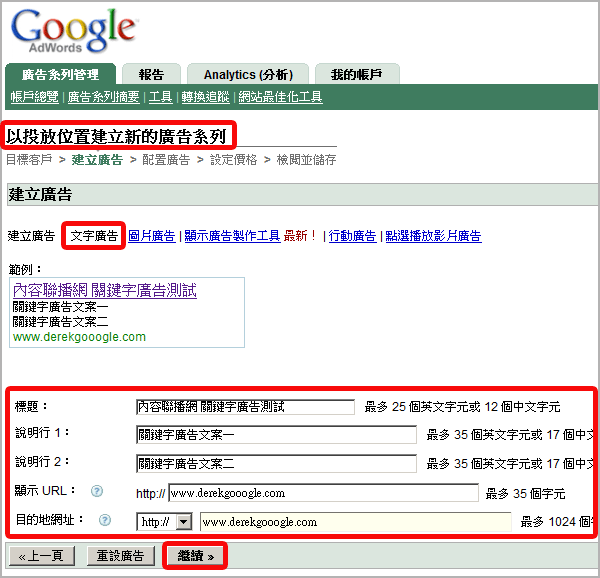Focus the 說明行 2 input field
This screenshot has height=578, width=600.
pos(276,464)
